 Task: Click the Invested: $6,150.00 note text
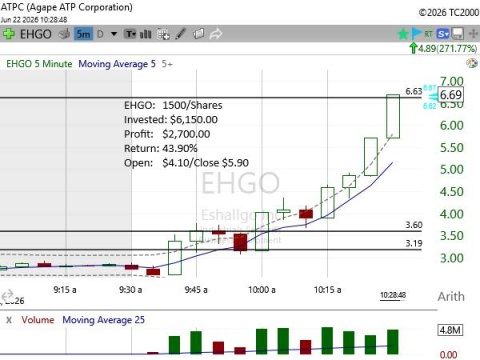(171, 120)
